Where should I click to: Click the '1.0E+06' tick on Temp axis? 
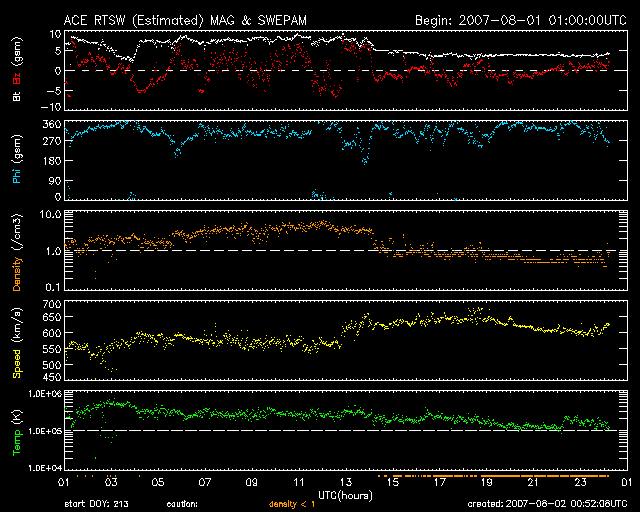(45, 394)
